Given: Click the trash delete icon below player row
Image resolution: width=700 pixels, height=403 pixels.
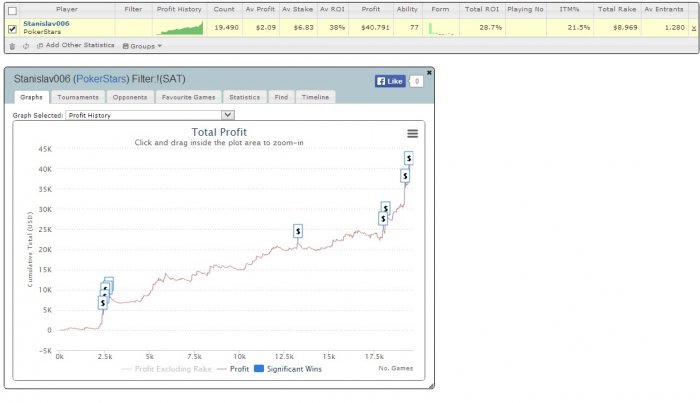Looking at the screenshot, I should pos(12,46).
